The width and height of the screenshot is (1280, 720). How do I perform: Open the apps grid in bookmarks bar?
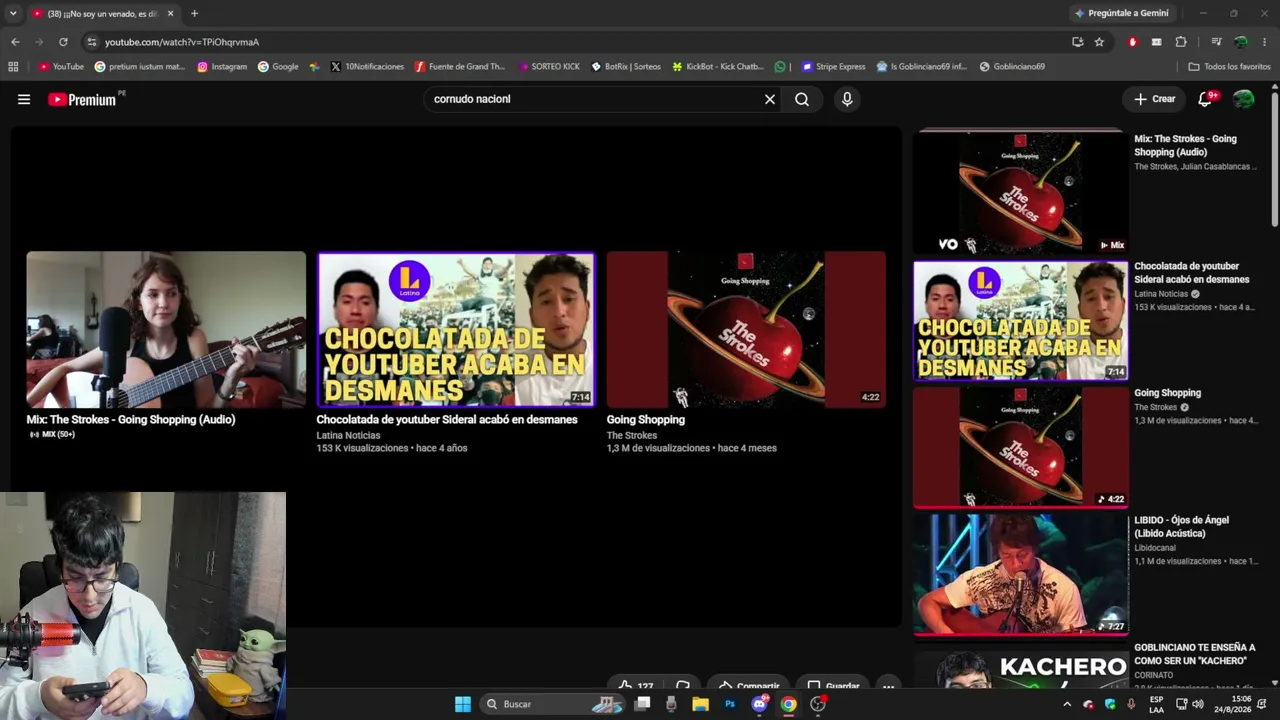click(x=13, y=67)
